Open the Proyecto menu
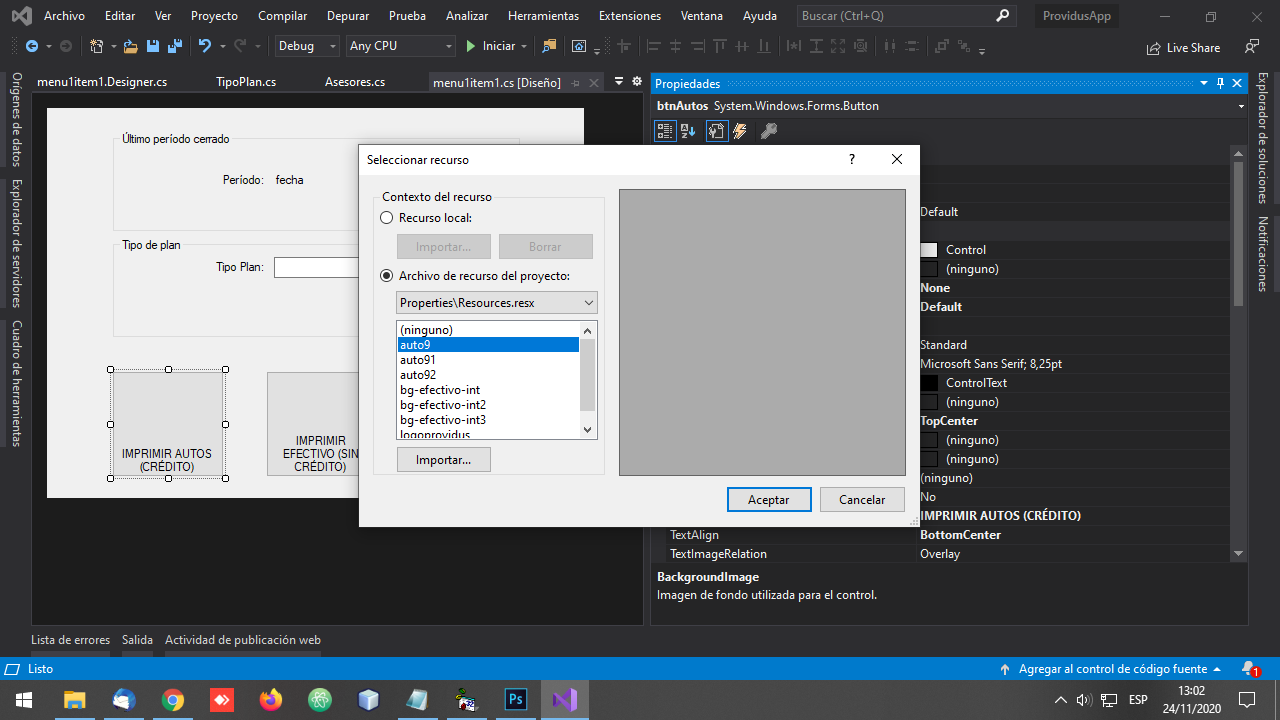The height and width of the screenshot is (720, 1280). pyautogui.click(x=214, y=16)
